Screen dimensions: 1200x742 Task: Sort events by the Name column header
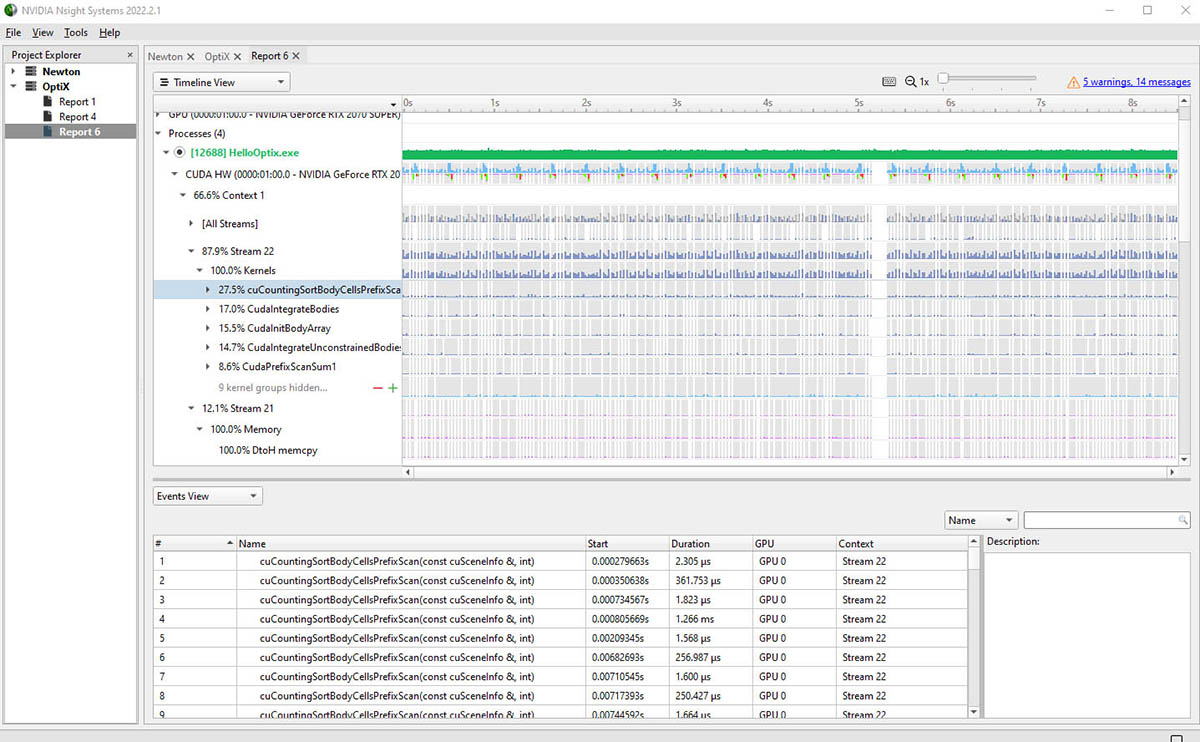tap(410, 544)
